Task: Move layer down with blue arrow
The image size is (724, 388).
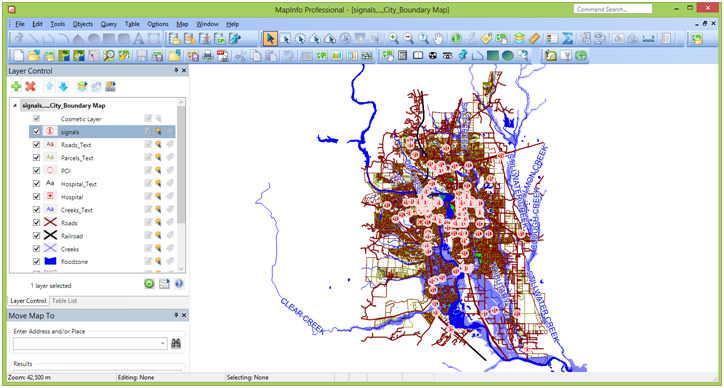Action: click(63, 86)
